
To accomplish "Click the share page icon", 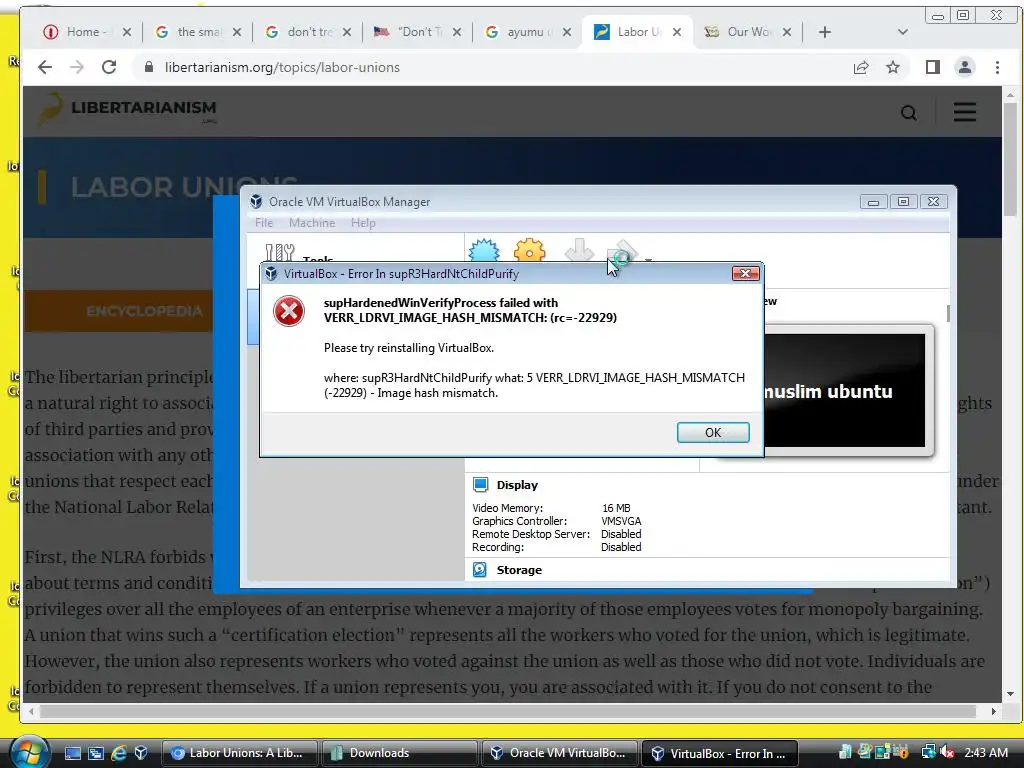I will coord(861,67).
